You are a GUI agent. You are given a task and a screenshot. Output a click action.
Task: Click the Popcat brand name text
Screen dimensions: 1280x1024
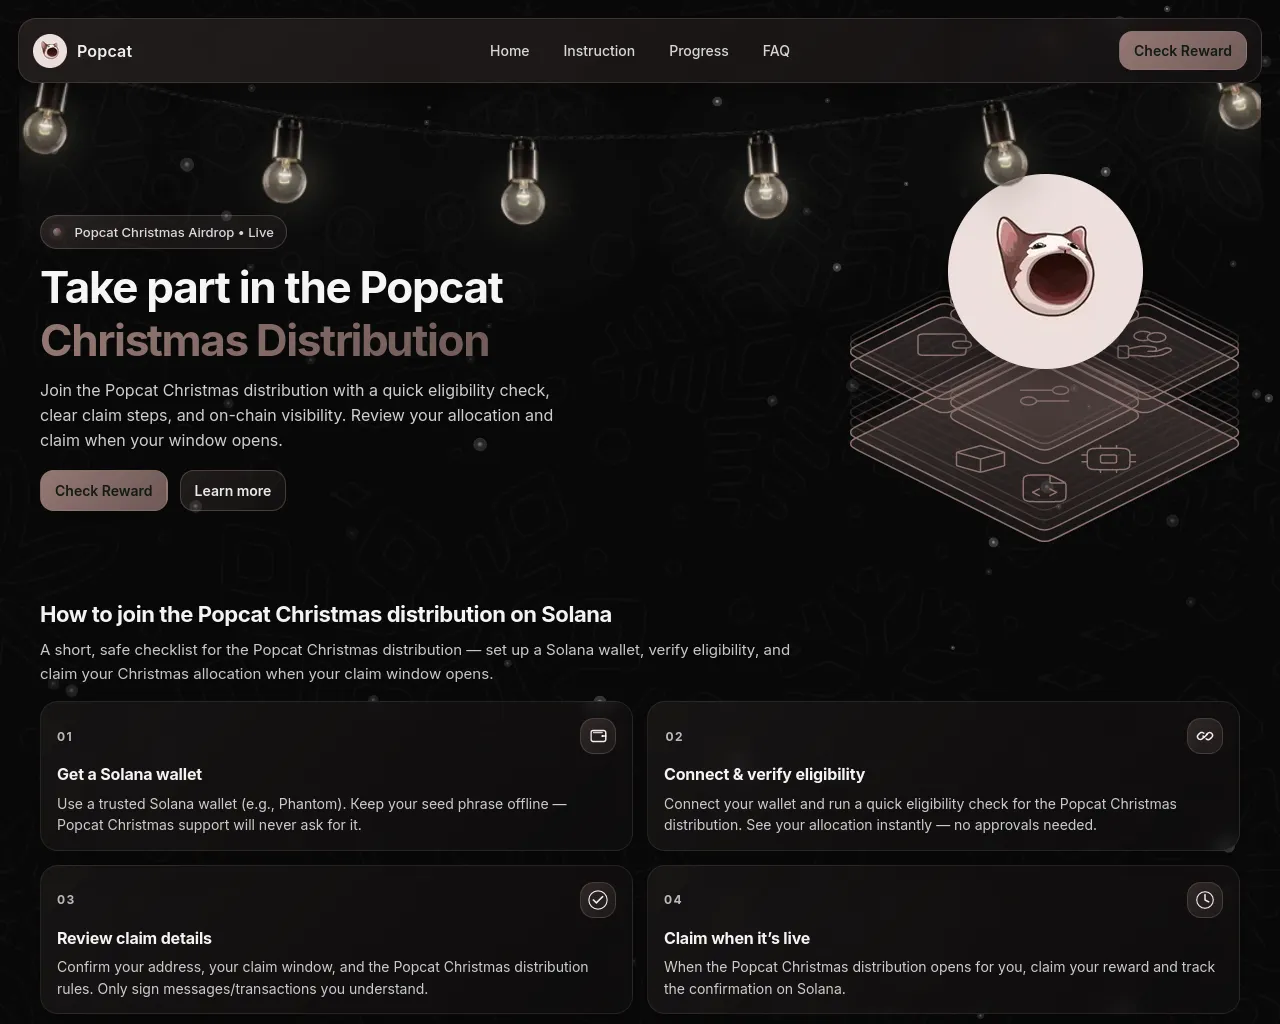pos(104,51)
